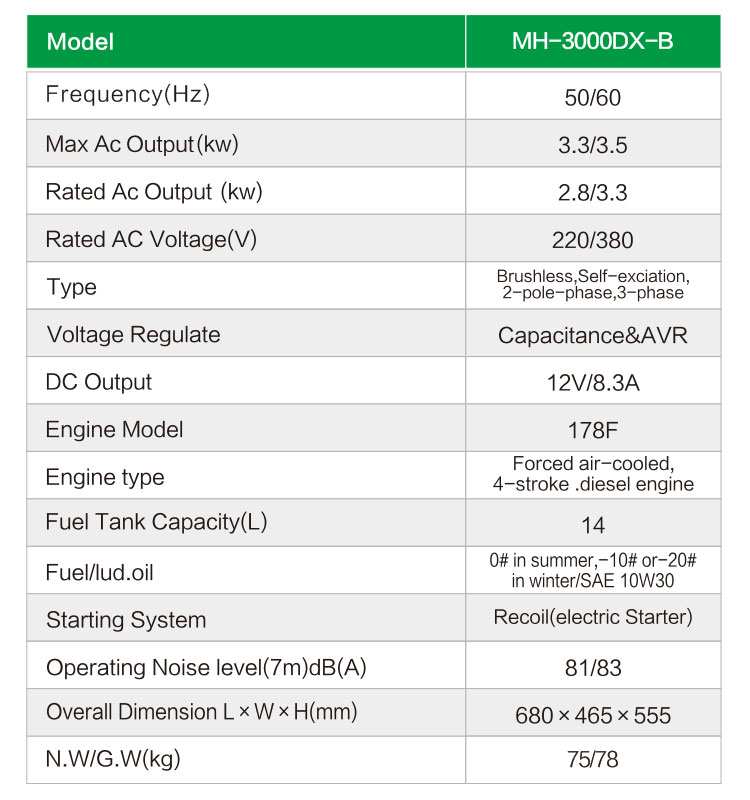
Task: Click the Max Ac Output(kw) label
Action: (142, 144)
